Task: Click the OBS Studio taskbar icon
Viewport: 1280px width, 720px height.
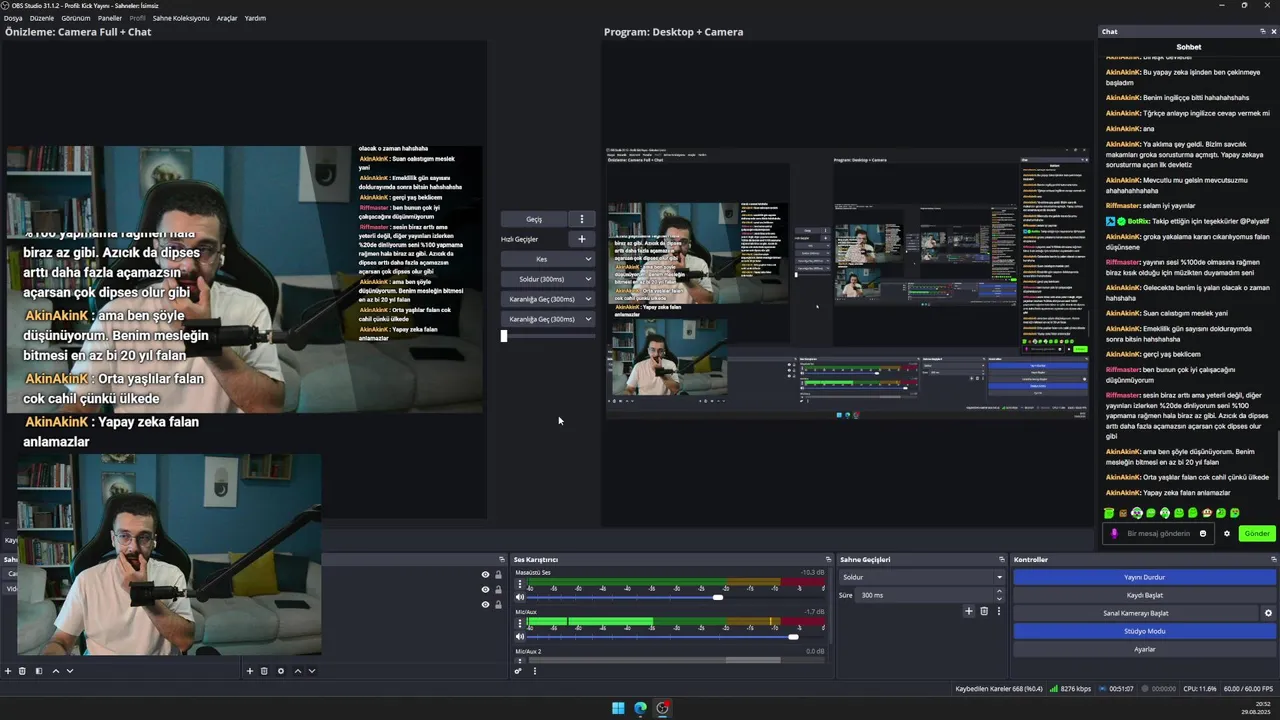Action: coord(662,708)
